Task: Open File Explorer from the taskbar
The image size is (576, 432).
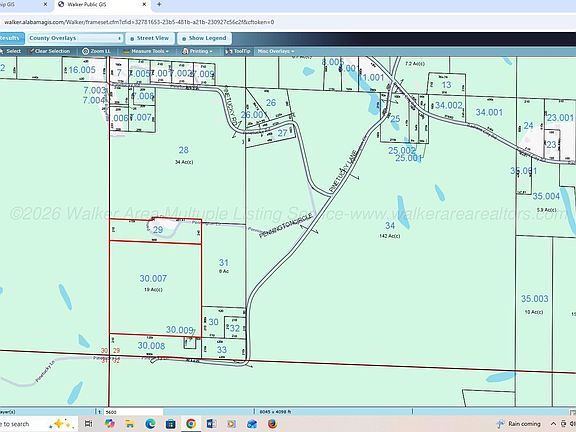Action: coord(129,424)
